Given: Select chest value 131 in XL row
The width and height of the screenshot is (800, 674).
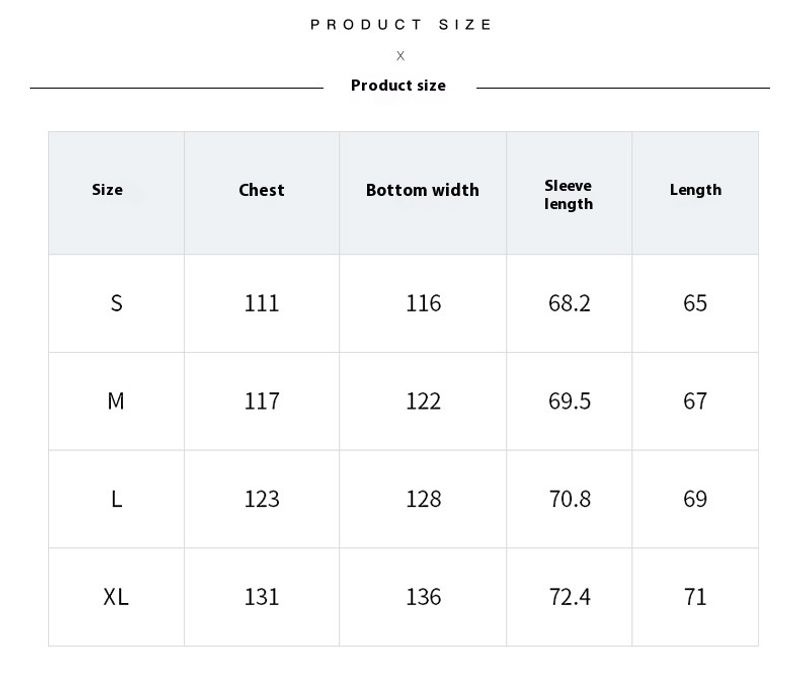Looking at the screenshot, I should coord(262,597).
